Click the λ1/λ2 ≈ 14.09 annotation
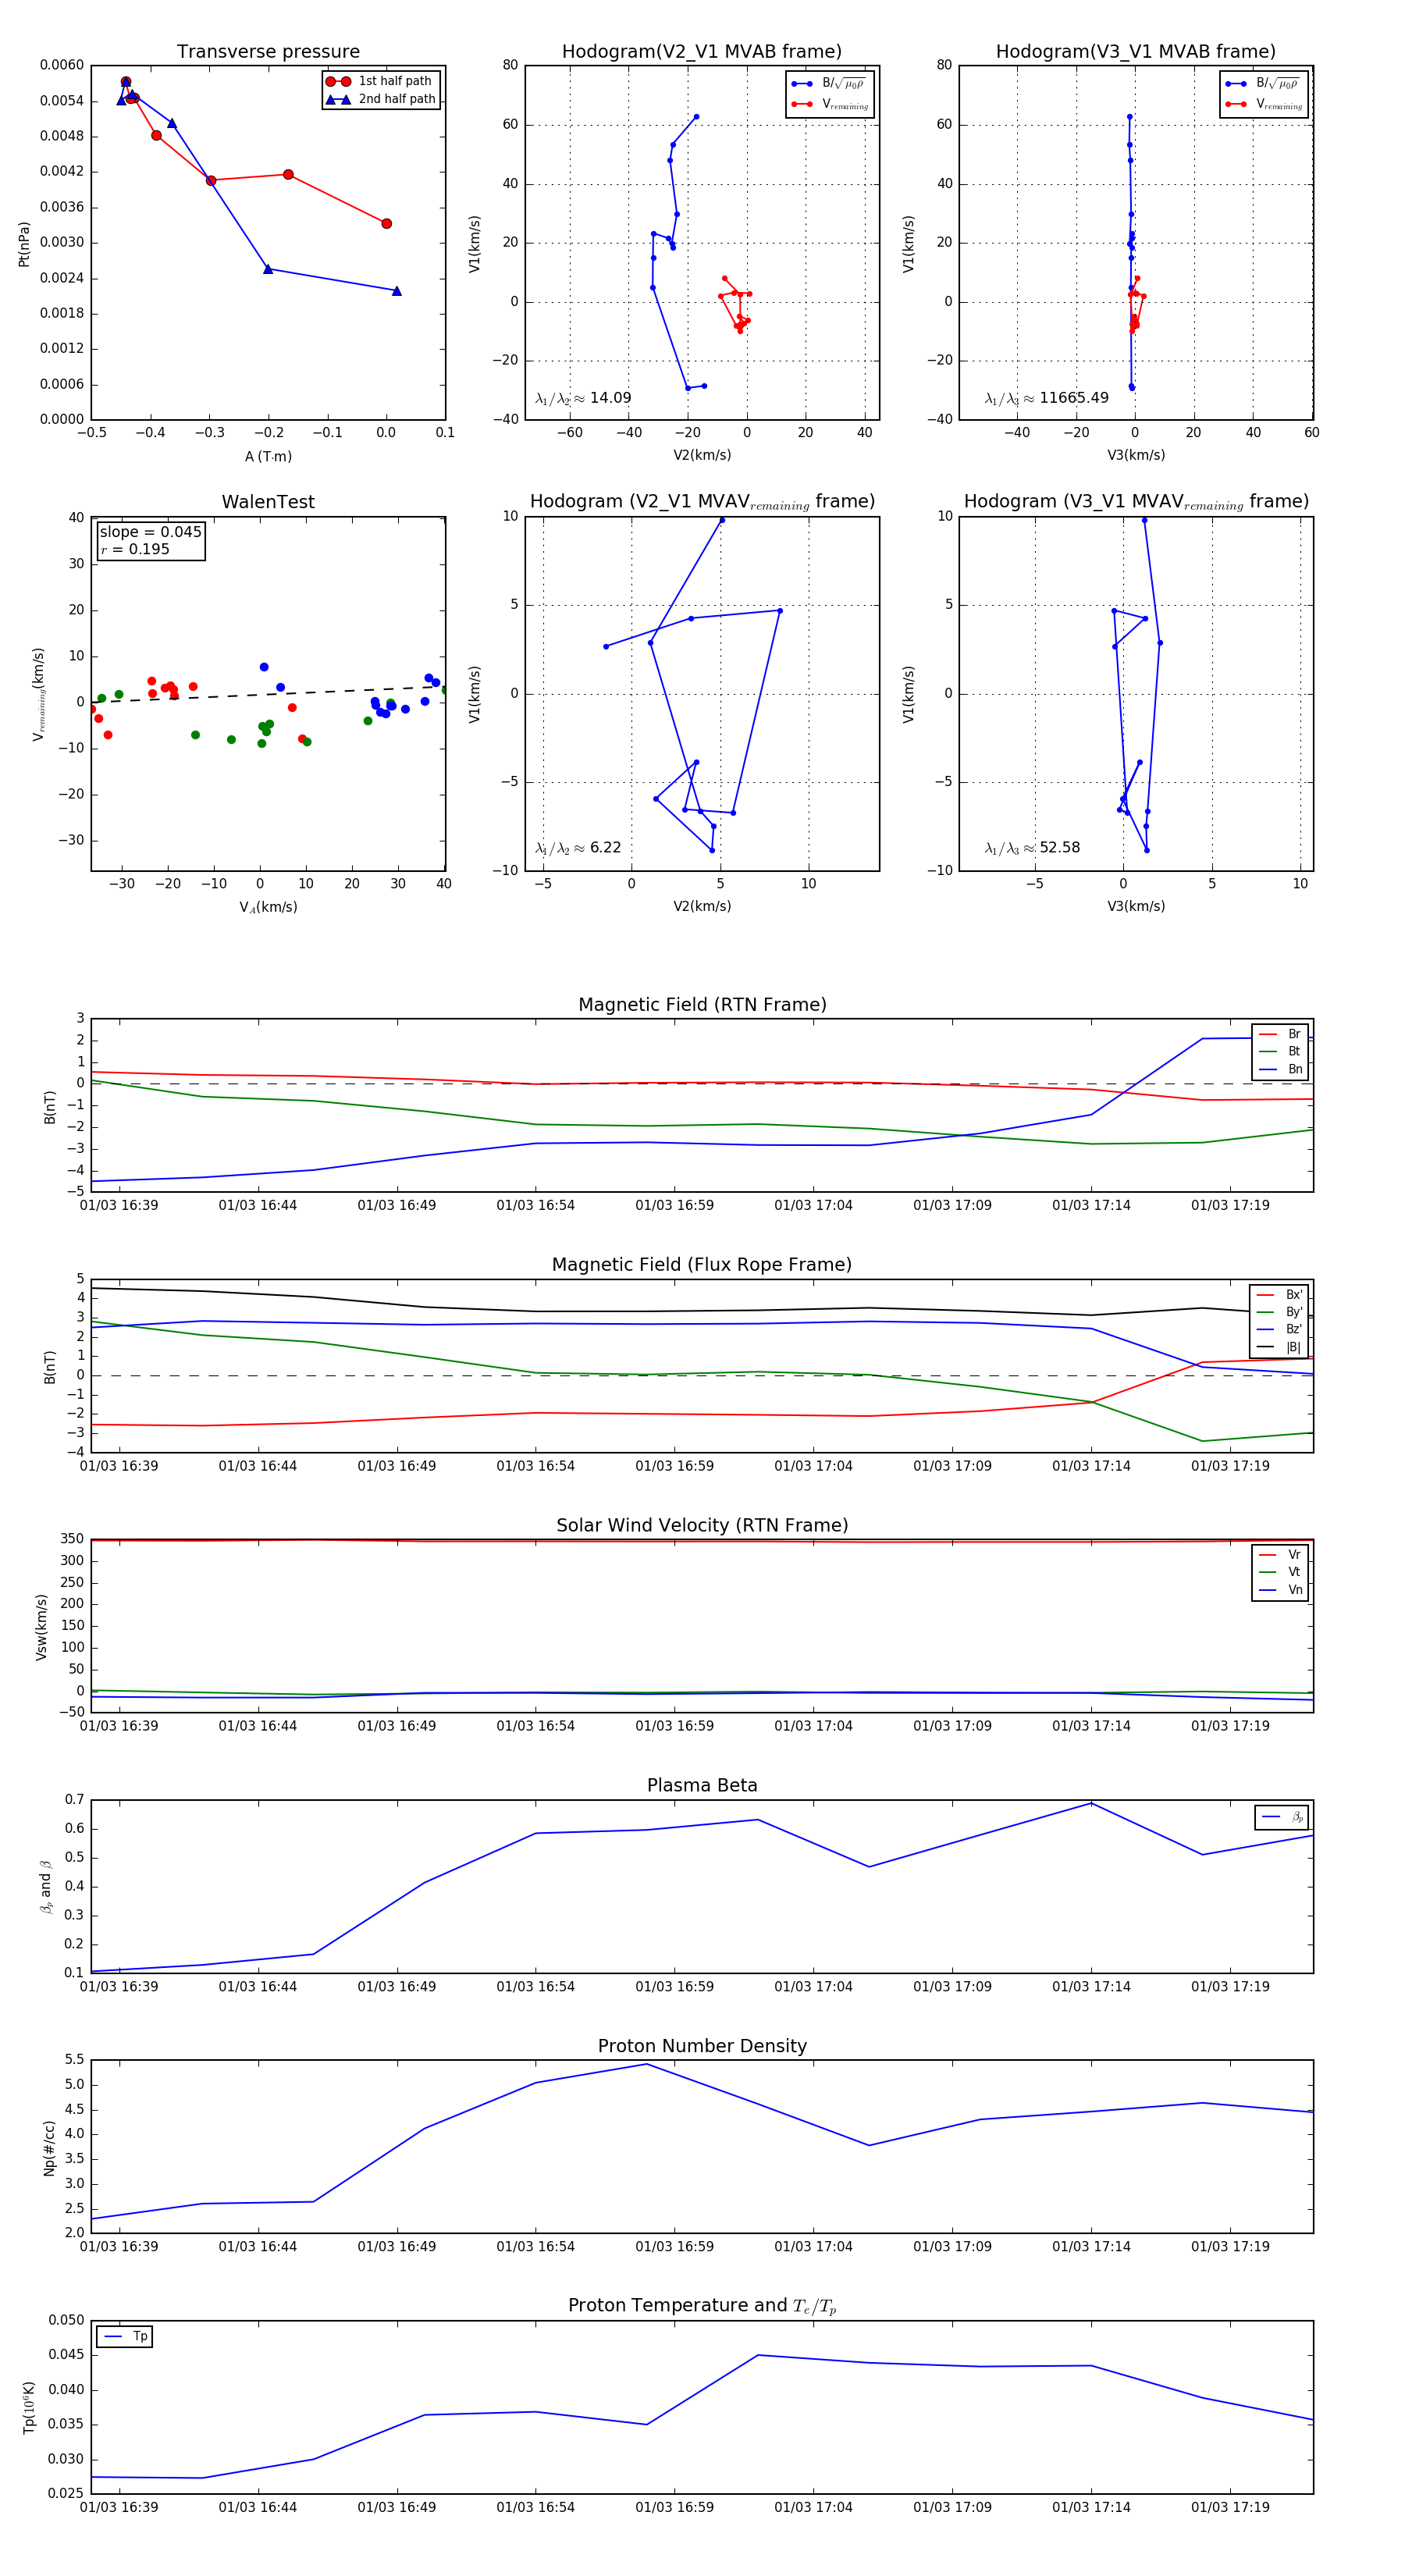This screenshot has width=1405, height=2576. click(583, 398)
